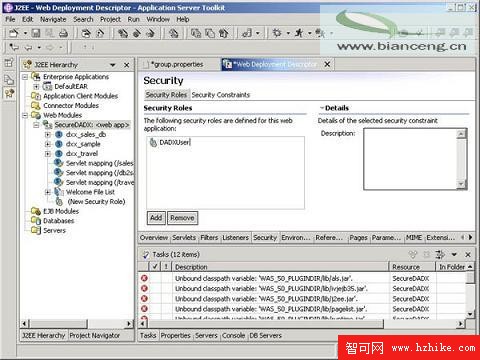
Task: Select the Connector Modules tree item
Action: tap(71, 106)
